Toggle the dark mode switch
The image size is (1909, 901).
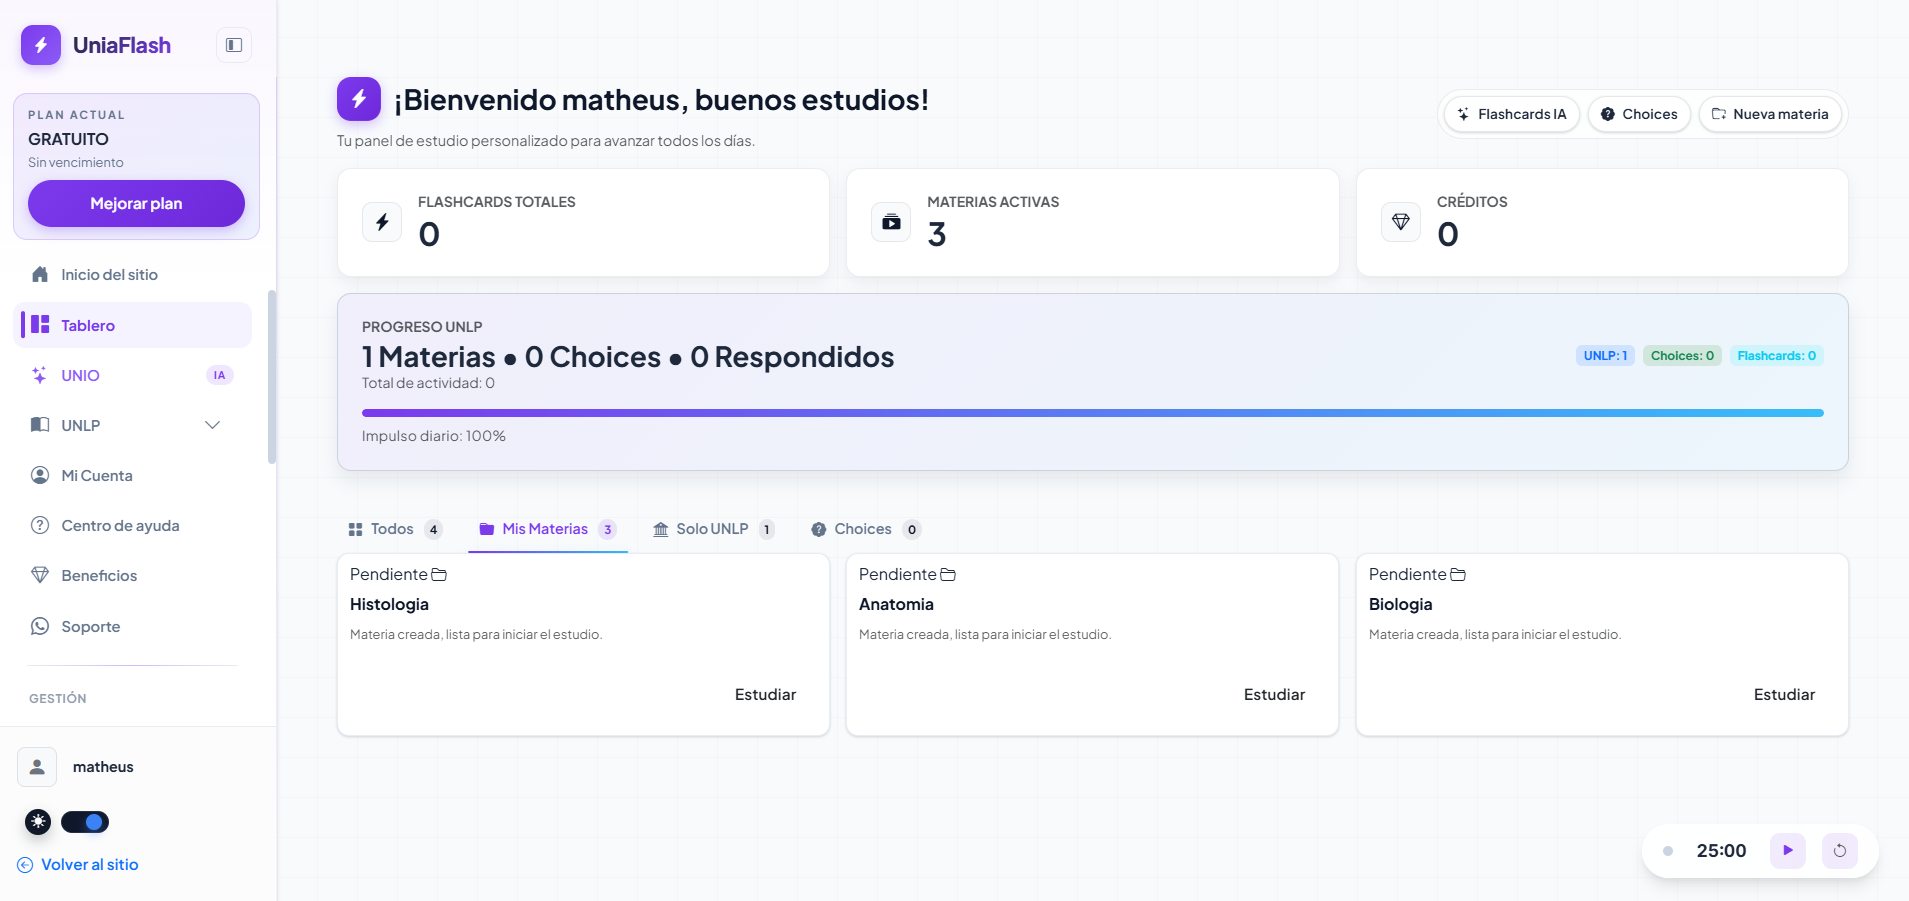(86, 822)
